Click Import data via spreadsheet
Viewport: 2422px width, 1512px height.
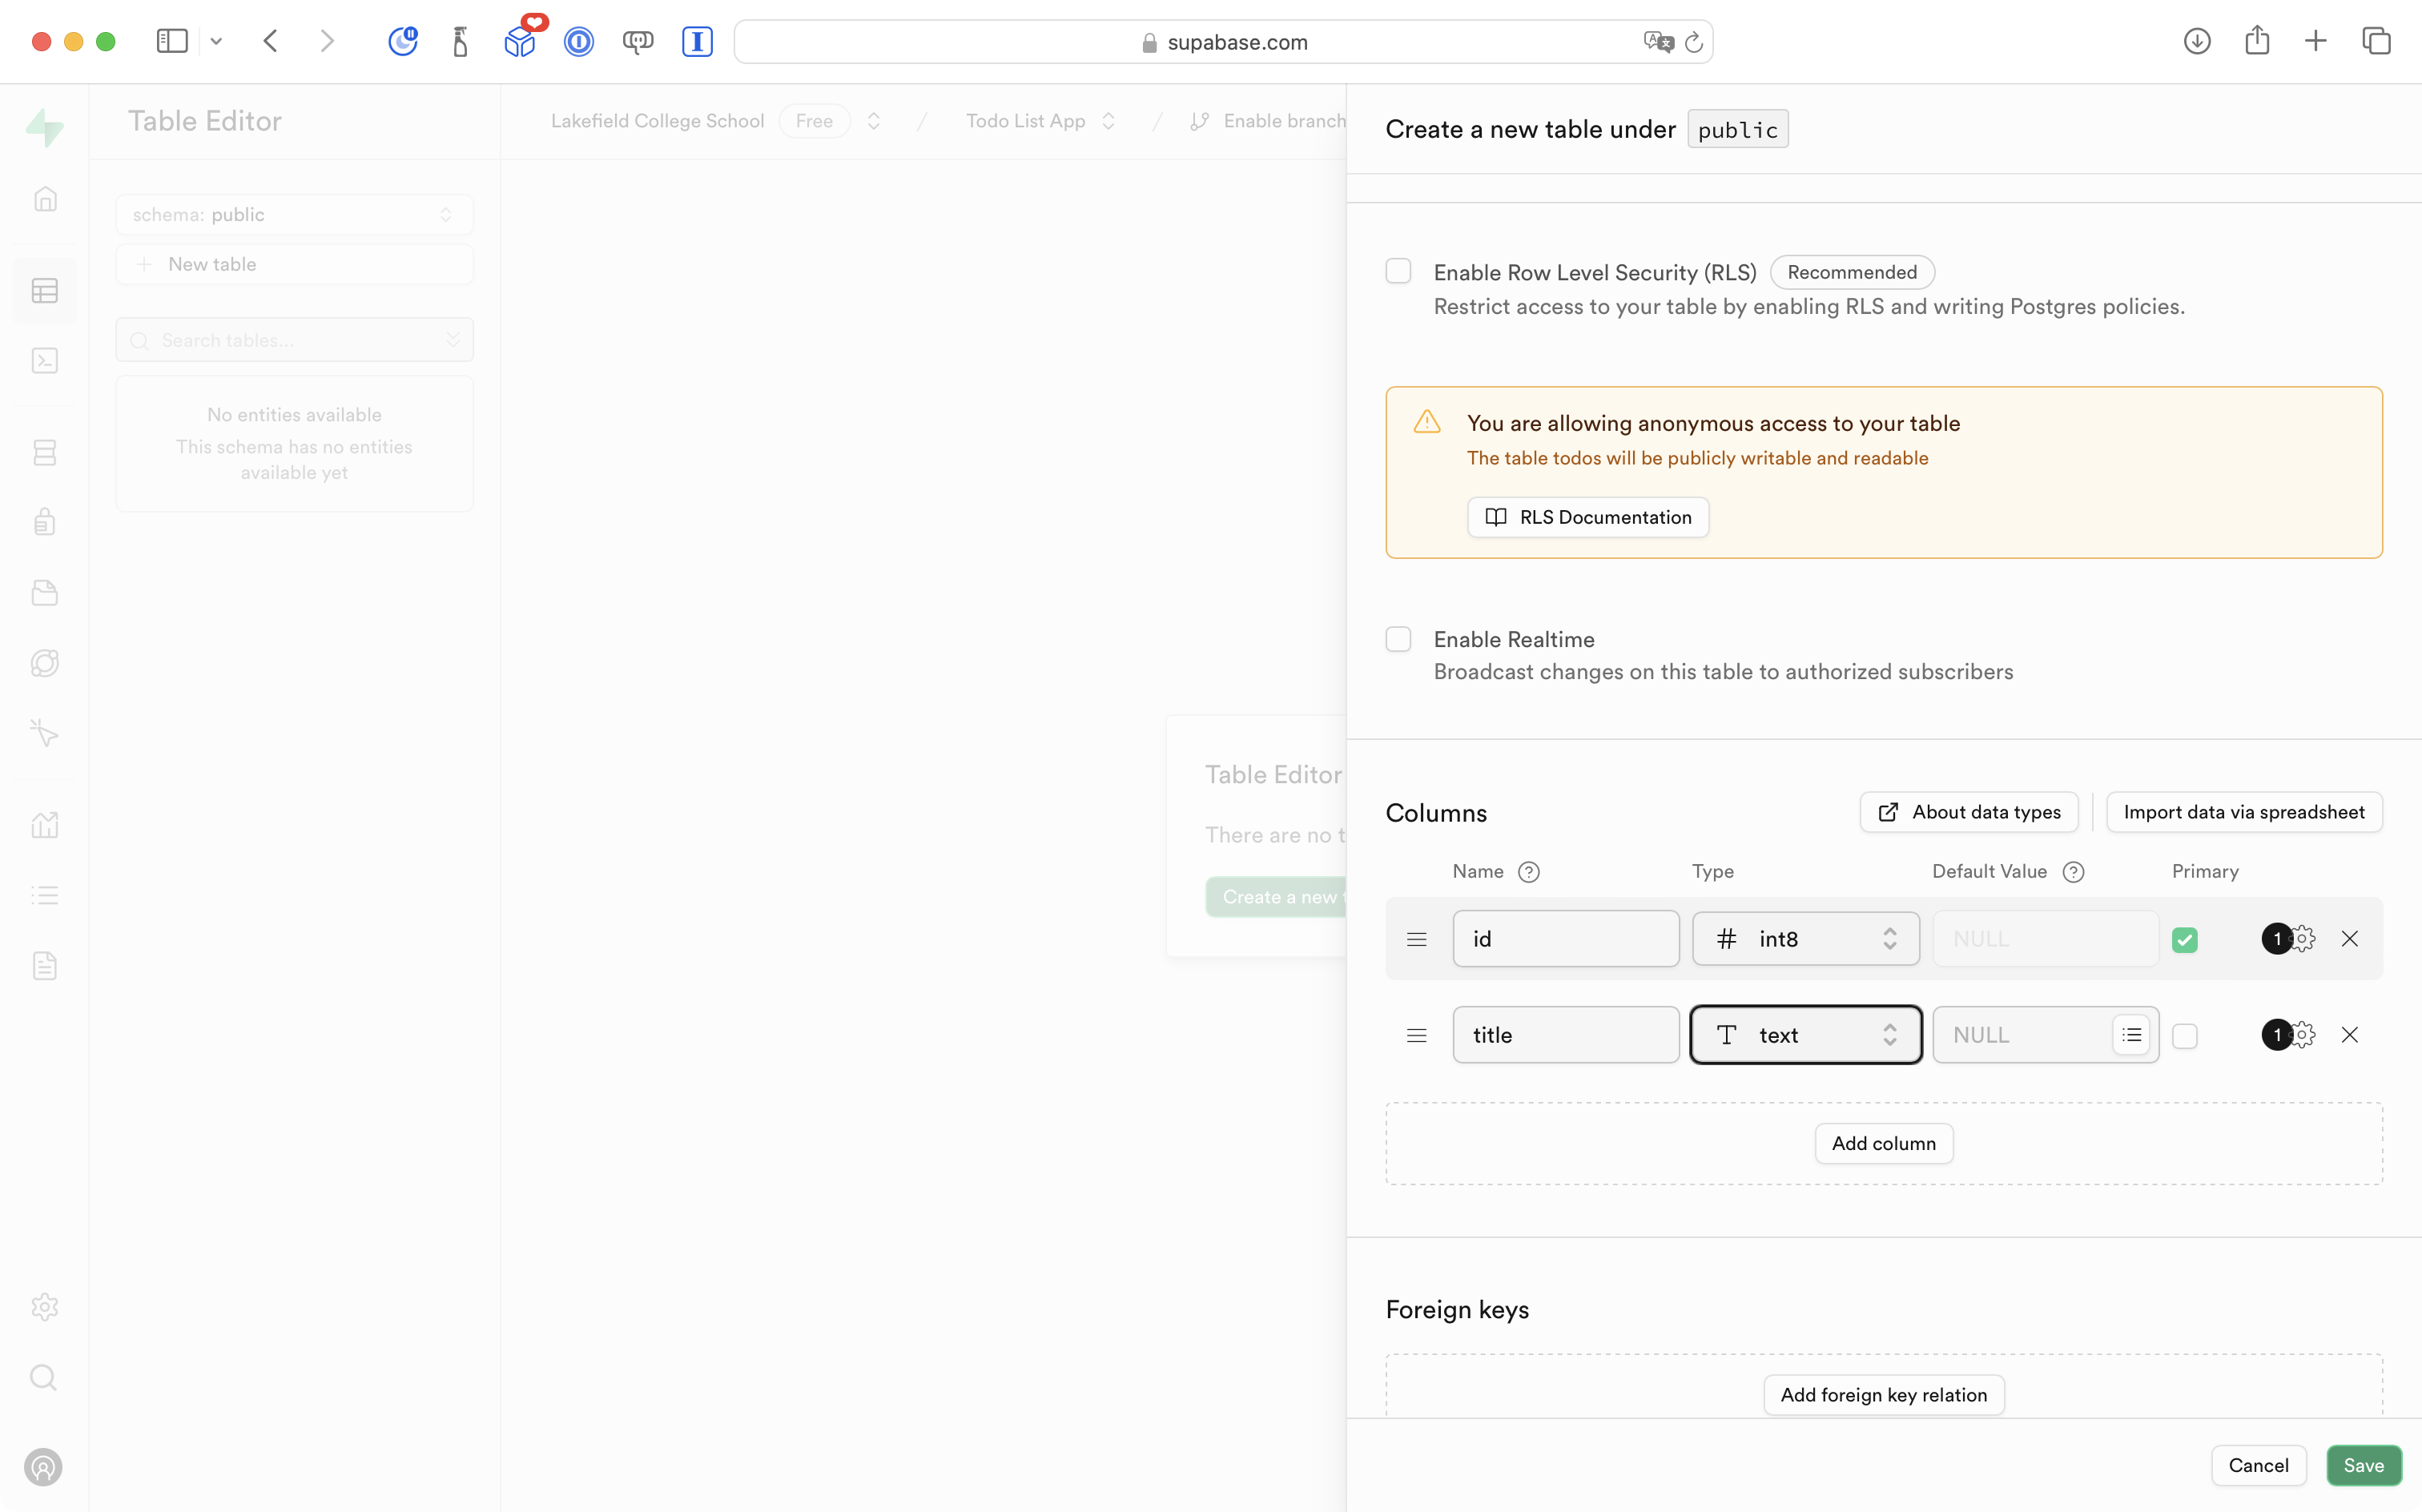coord(2243,812)
